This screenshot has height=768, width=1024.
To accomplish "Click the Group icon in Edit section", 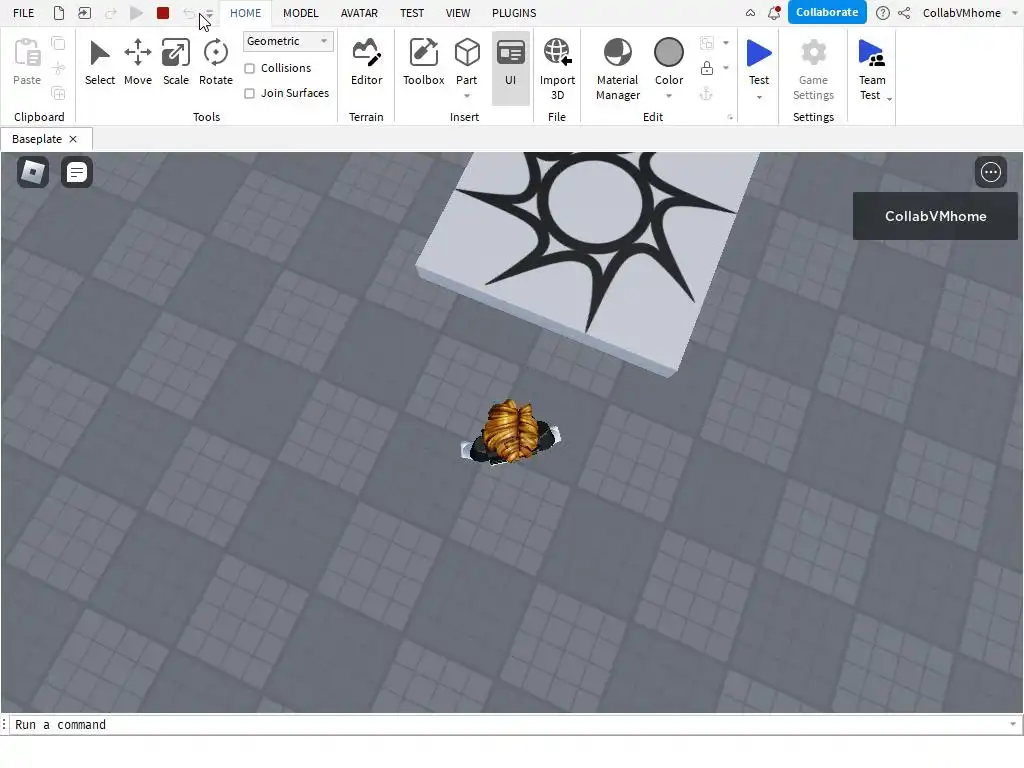I will point(707,43).
